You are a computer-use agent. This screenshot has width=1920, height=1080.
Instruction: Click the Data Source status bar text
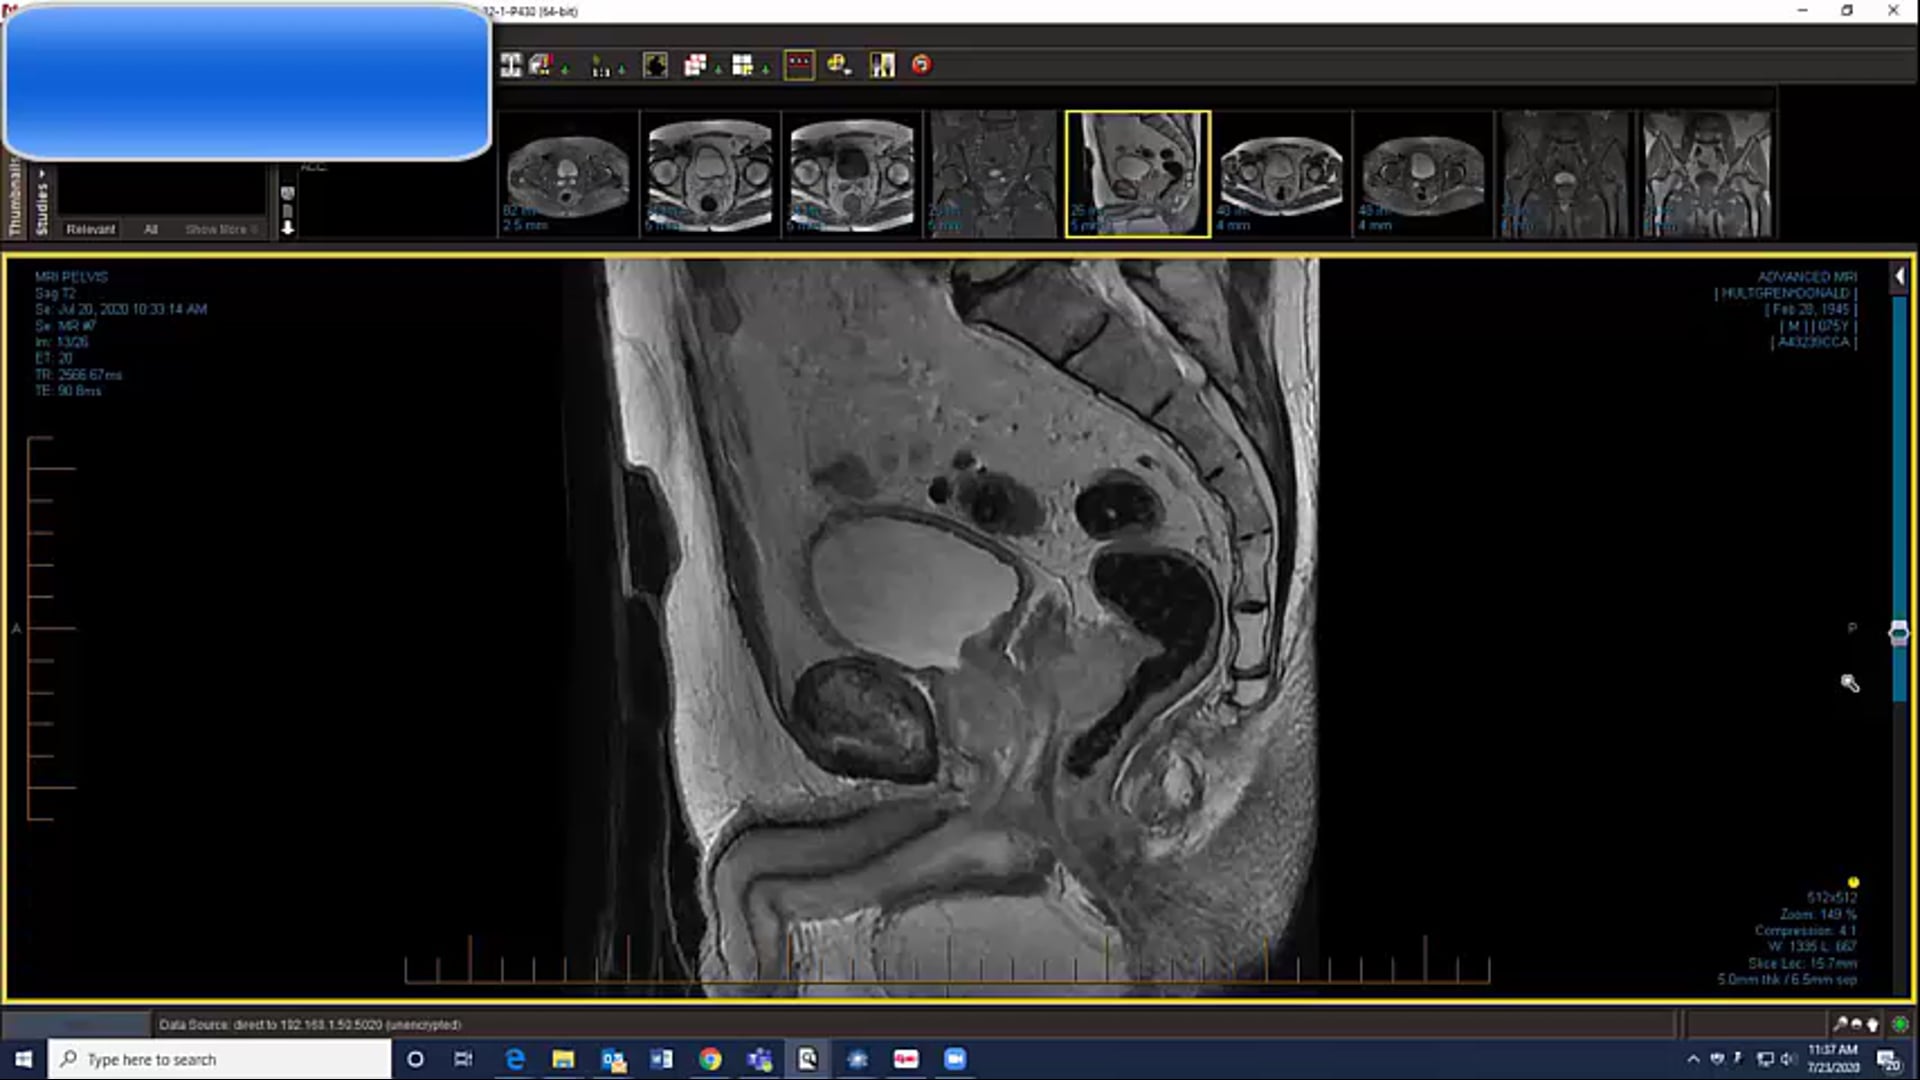tap(310, 1024)
